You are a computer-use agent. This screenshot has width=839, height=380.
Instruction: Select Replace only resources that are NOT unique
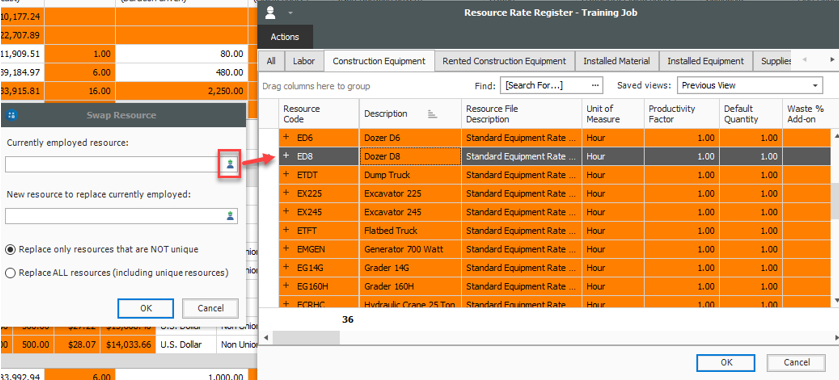(10, 249)
